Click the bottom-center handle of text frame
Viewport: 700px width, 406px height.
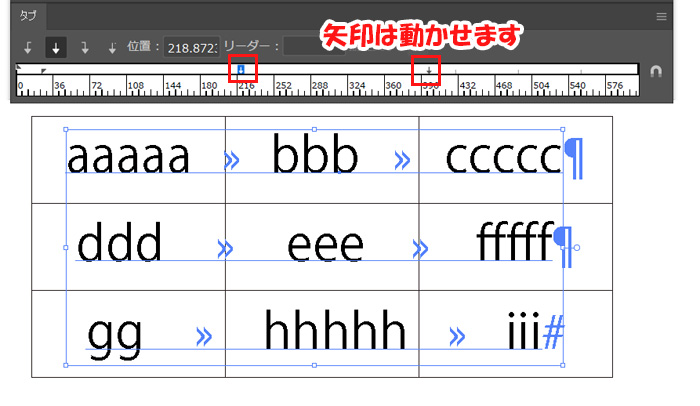(314, 365)
